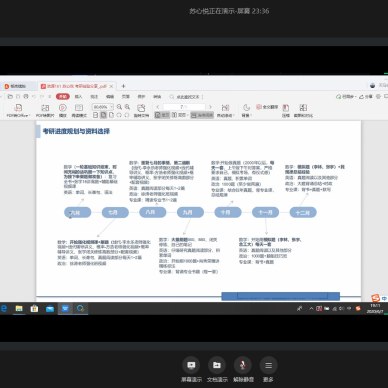Open the 转换 ribbon tab
The width and height of the screenshot is (388, 388).
tap(157, 97)
